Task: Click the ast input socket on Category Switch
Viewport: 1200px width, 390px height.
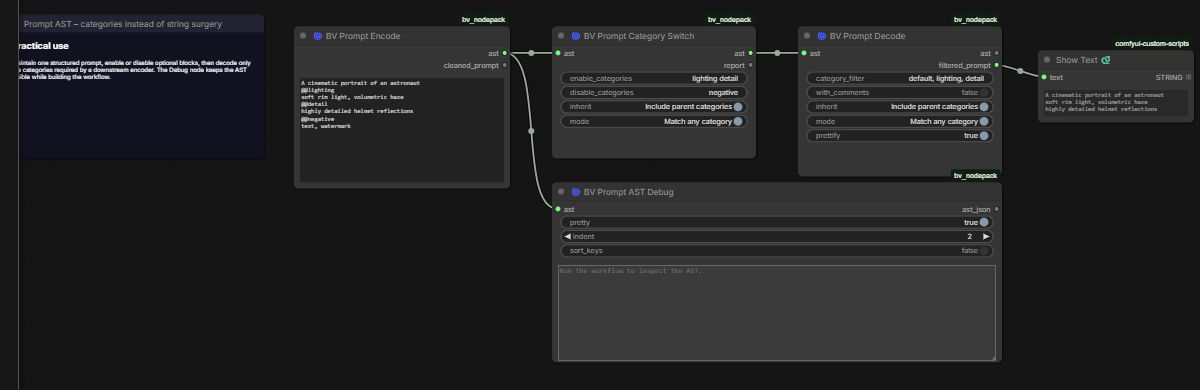Action: (558, 53)
